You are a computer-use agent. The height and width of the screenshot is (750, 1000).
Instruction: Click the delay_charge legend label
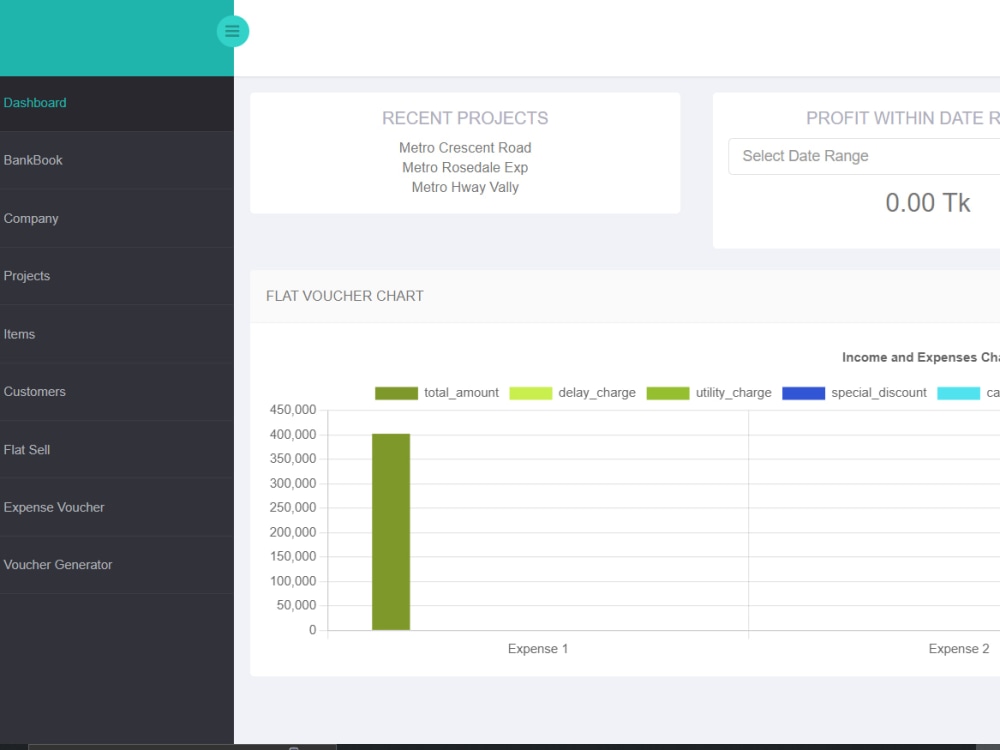(x=597, y=393)
